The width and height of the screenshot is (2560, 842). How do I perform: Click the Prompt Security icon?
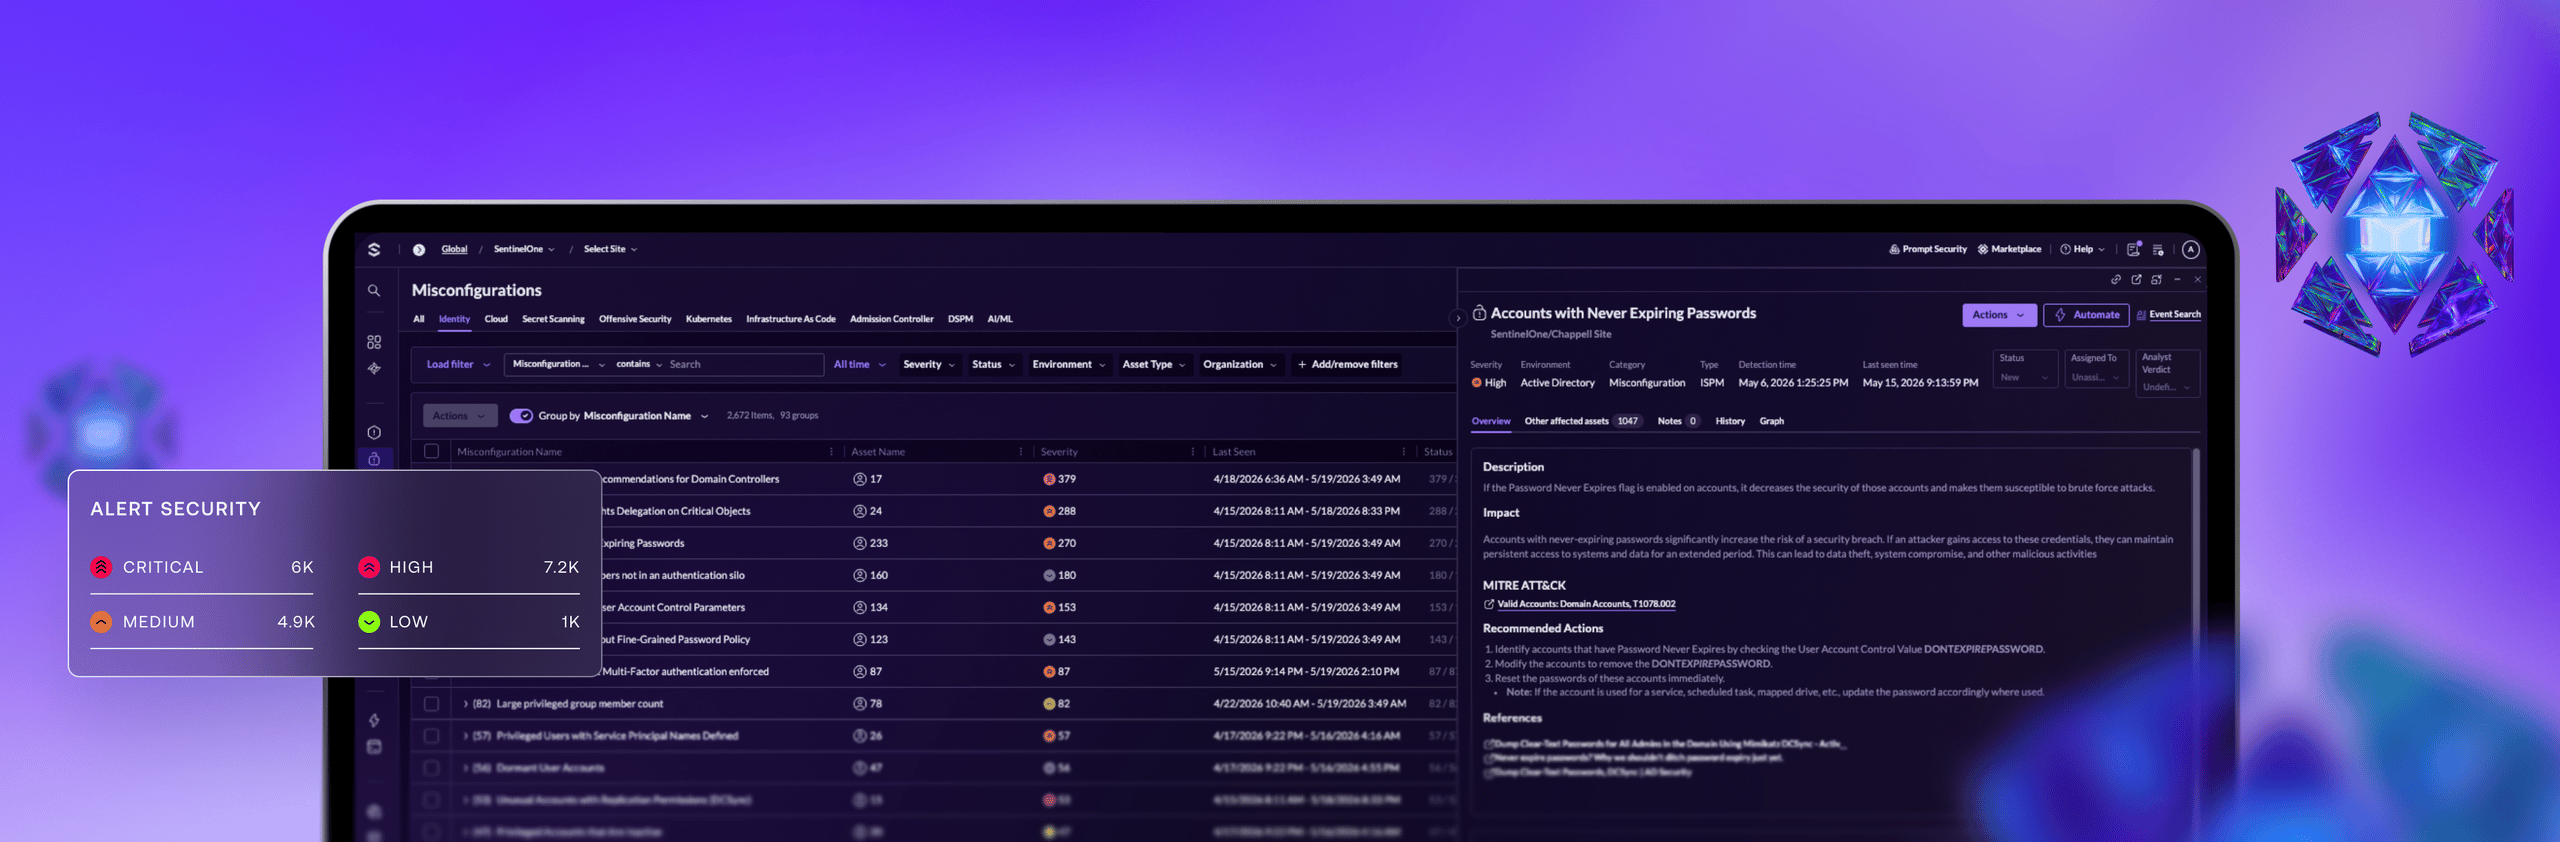coord(1894,249)
